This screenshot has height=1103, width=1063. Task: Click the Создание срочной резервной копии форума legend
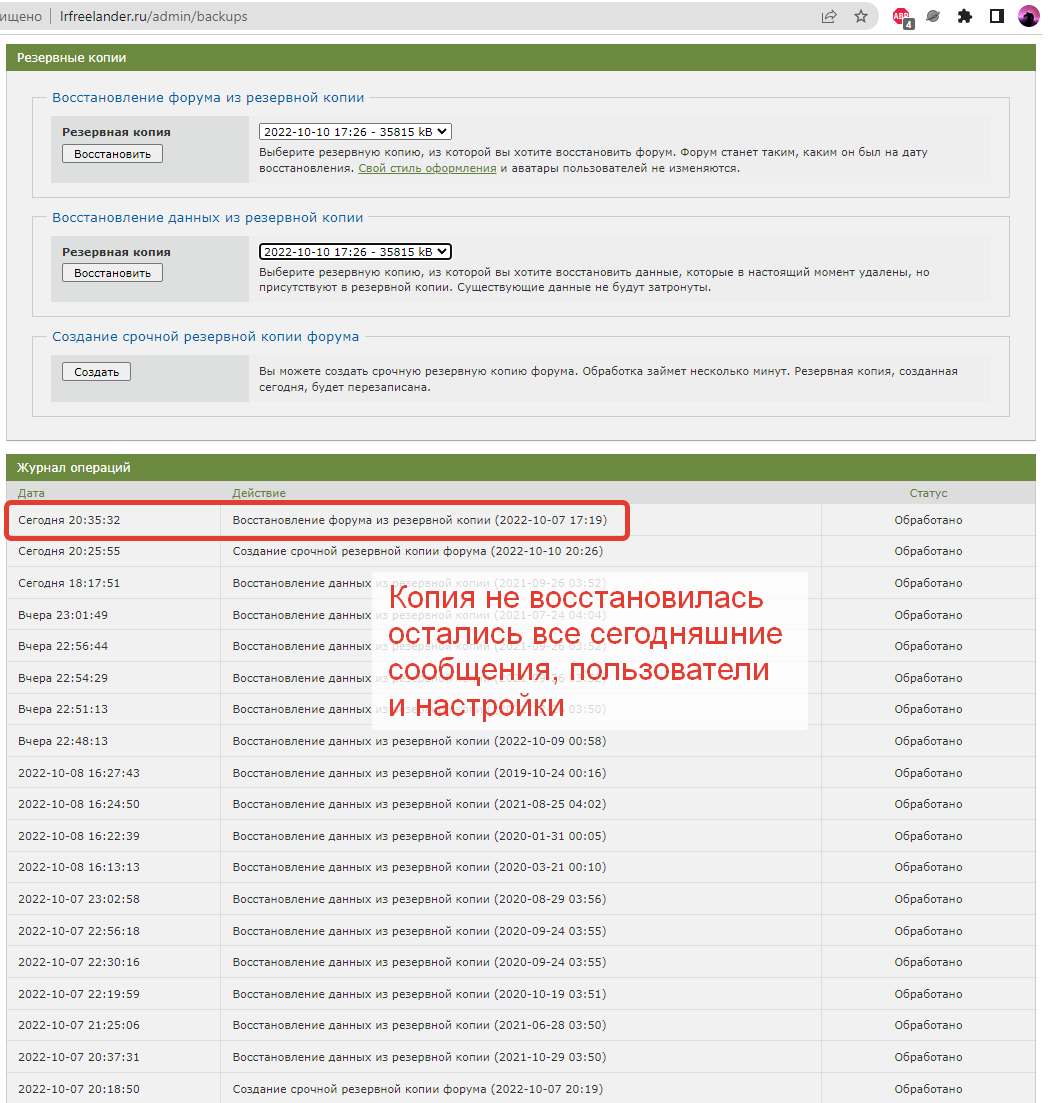tap(205, 337)
